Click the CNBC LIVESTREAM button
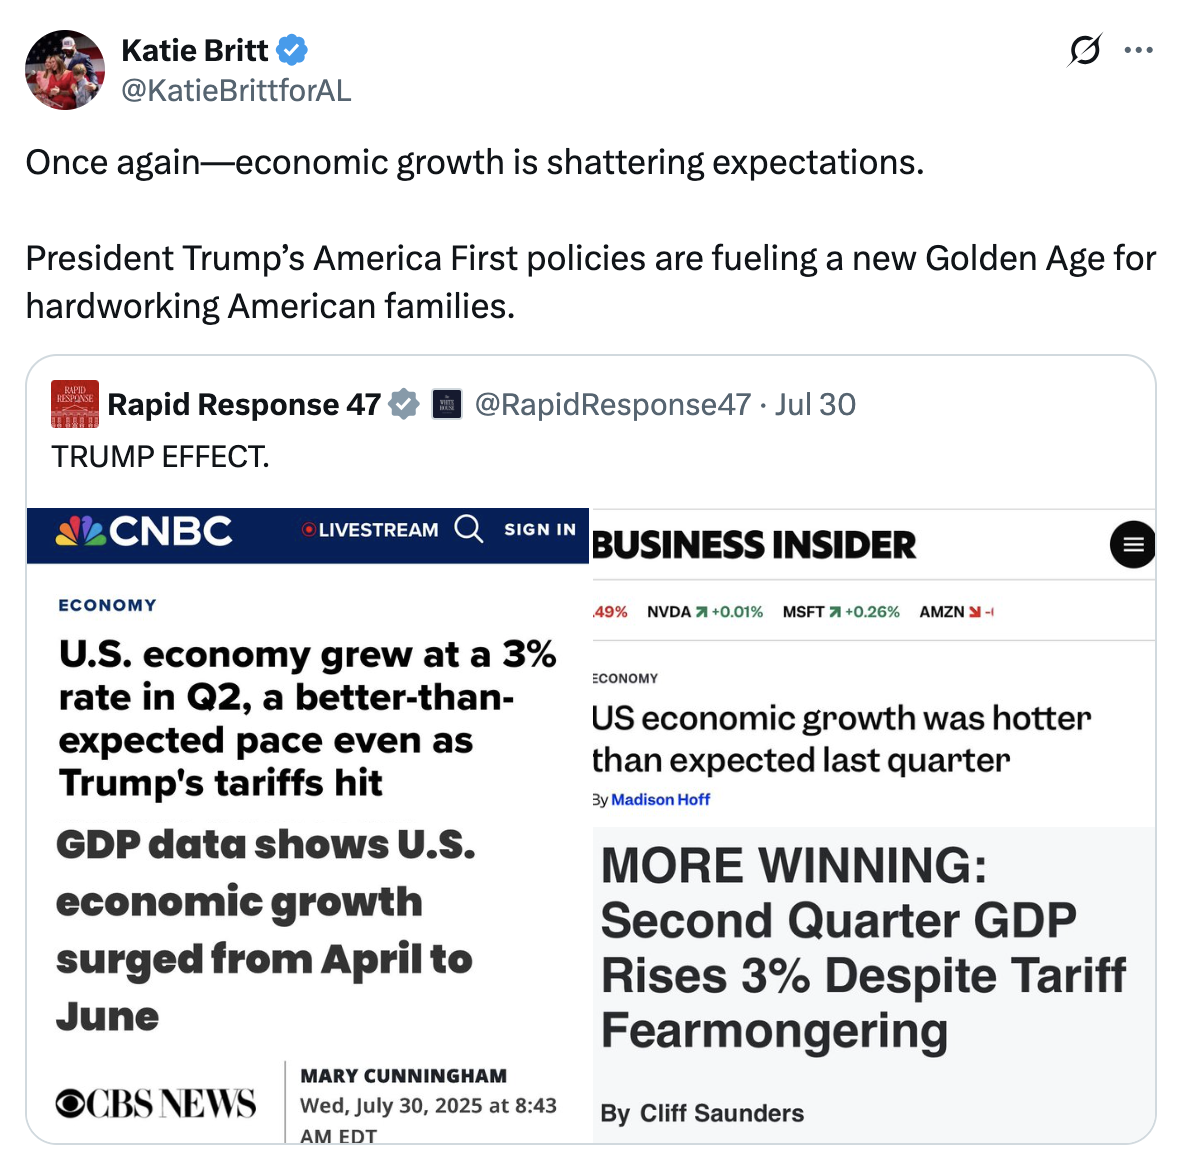The width and height of the screenshot is (1184, 1162). [370, 529]
